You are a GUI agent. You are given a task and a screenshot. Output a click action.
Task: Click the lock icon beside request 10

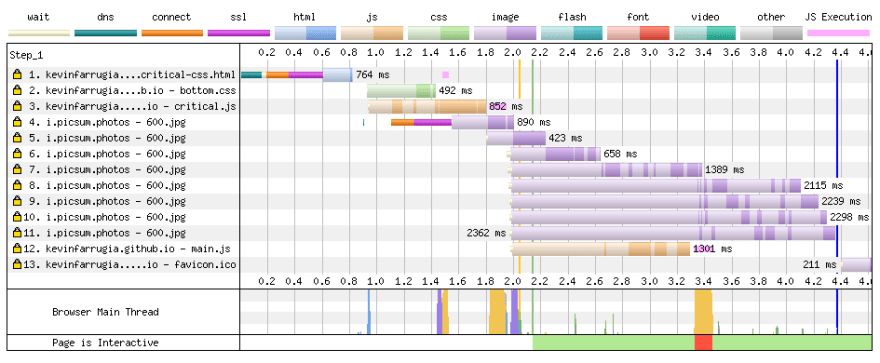[17, 217]
